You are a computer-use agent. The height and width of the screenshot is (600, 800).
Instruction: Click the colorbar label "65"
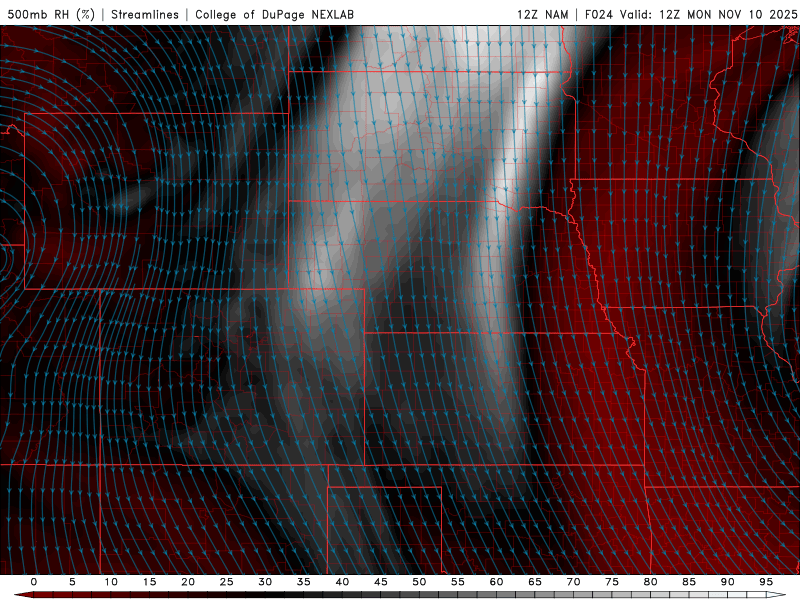535,582
